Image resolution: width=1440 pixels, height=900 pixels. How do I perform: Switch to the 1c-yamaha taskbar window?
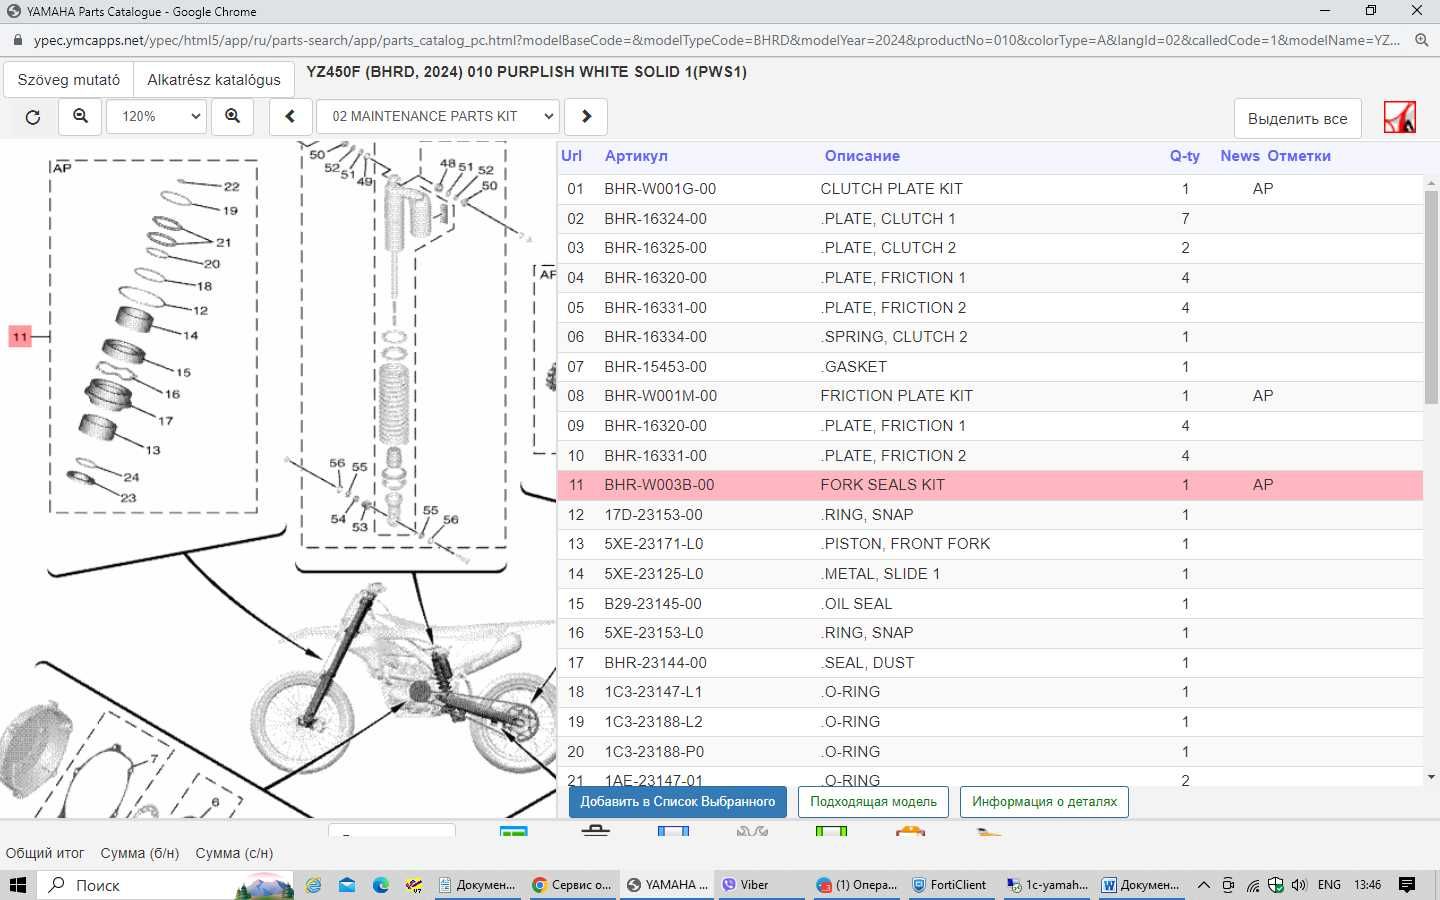point(1045,885)
